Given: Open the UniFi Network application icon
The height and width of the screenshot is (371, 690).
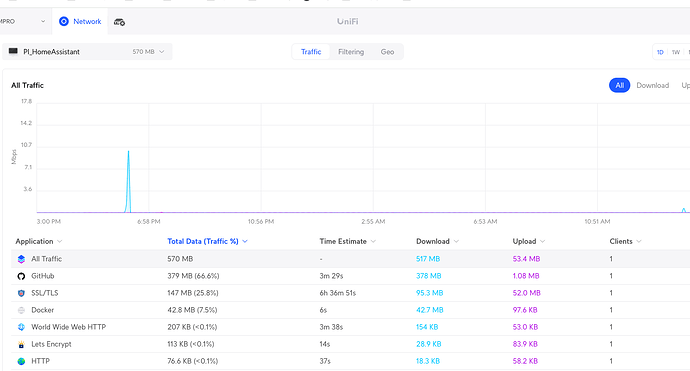Looking at the screenshot, I should coord(64,21).
